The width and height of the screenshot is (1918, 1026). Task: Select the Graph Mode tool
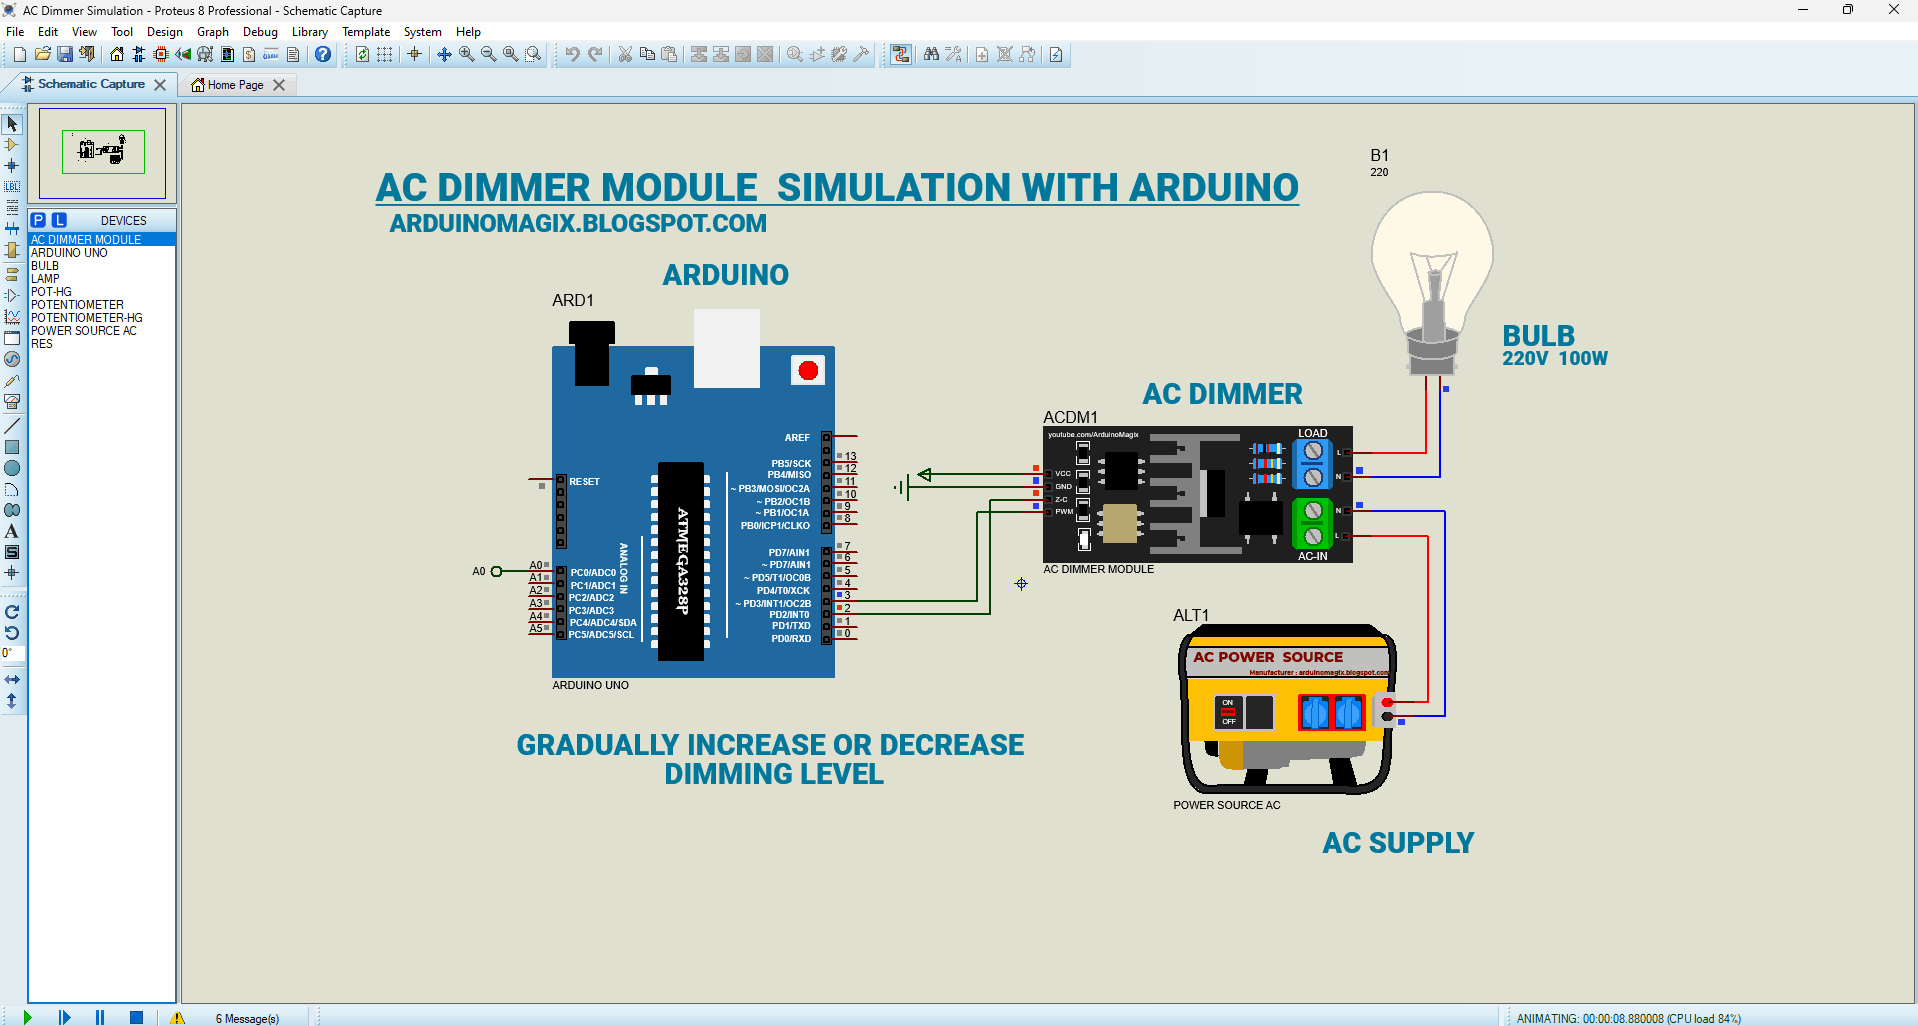12,317
